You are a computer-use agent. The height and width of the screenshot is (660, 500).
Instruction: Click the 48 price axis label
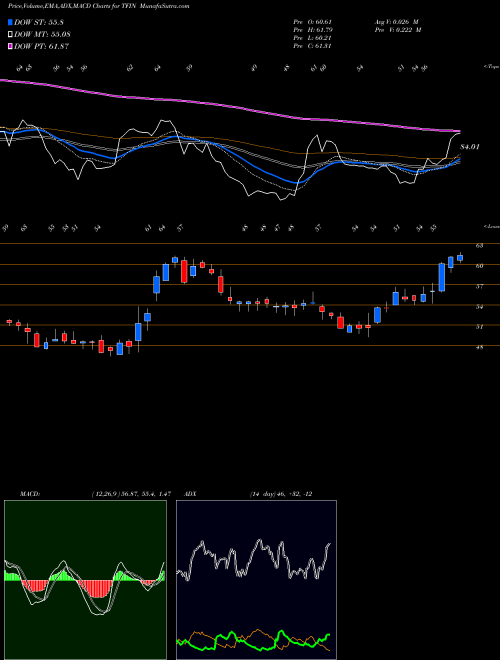[479, 348]
